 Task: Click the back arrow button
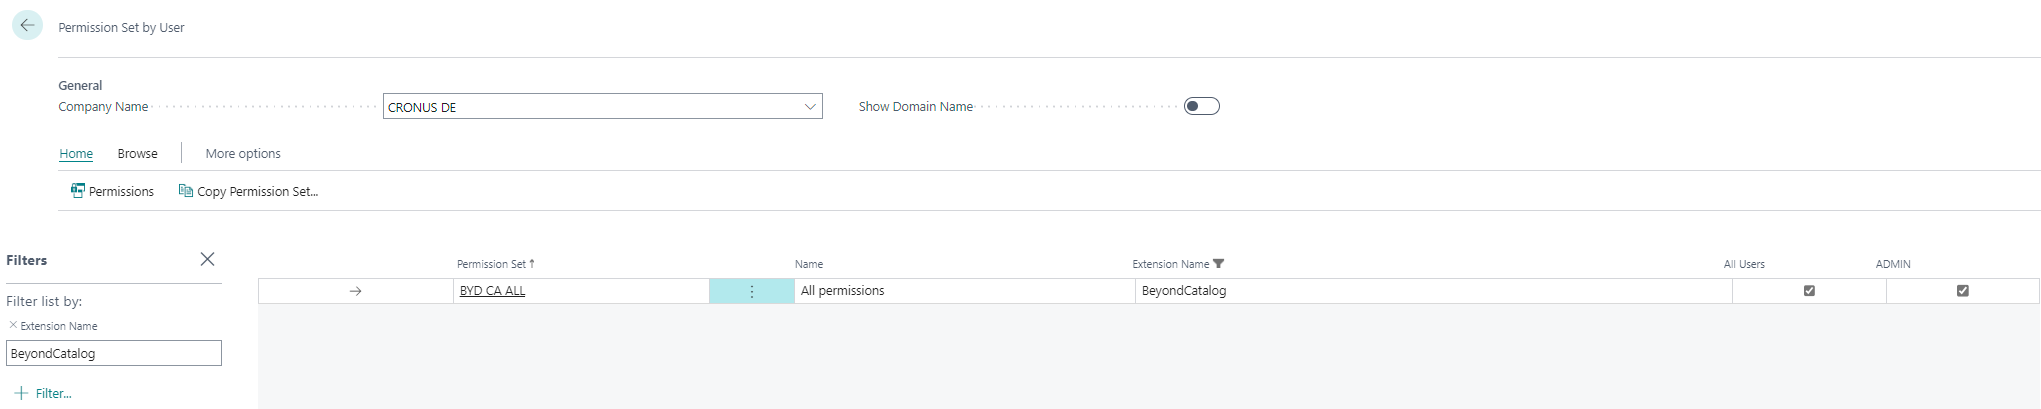point(27,25)
